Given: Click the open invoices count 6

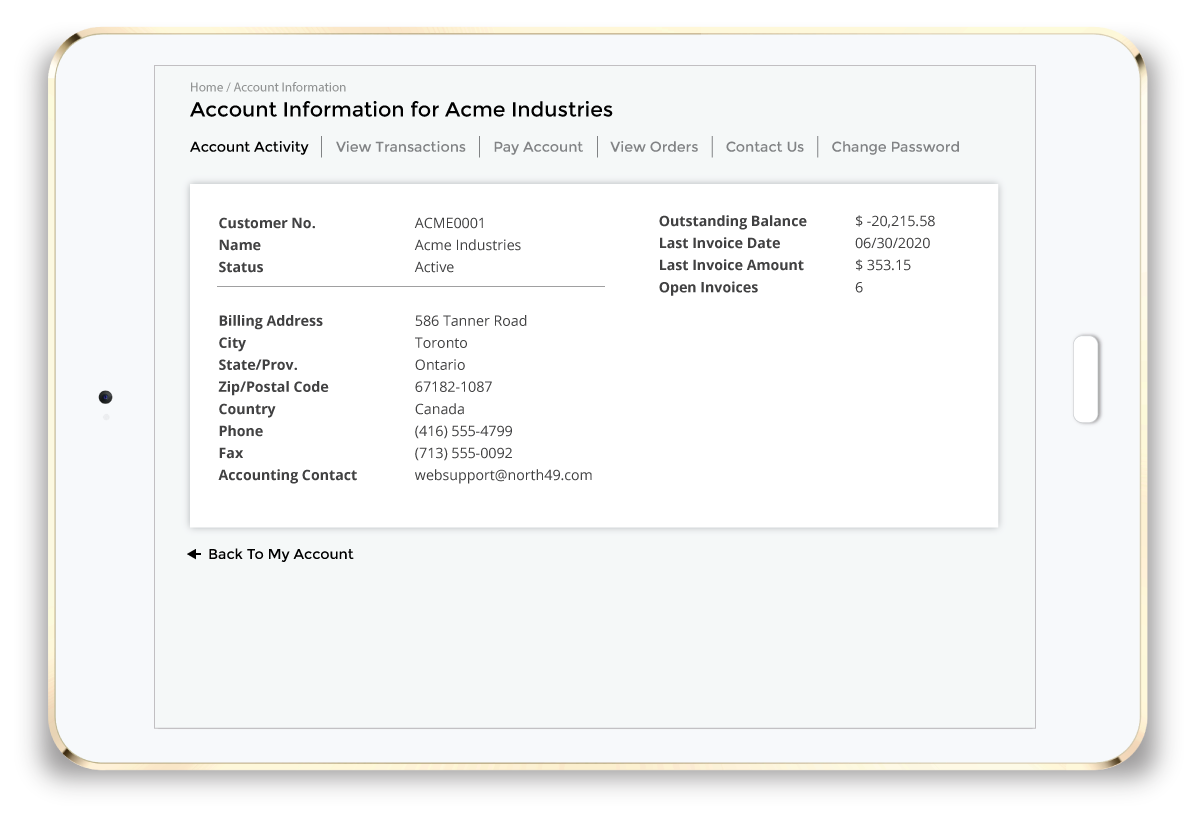Looking at the screenshot, I should click(859, 287).
